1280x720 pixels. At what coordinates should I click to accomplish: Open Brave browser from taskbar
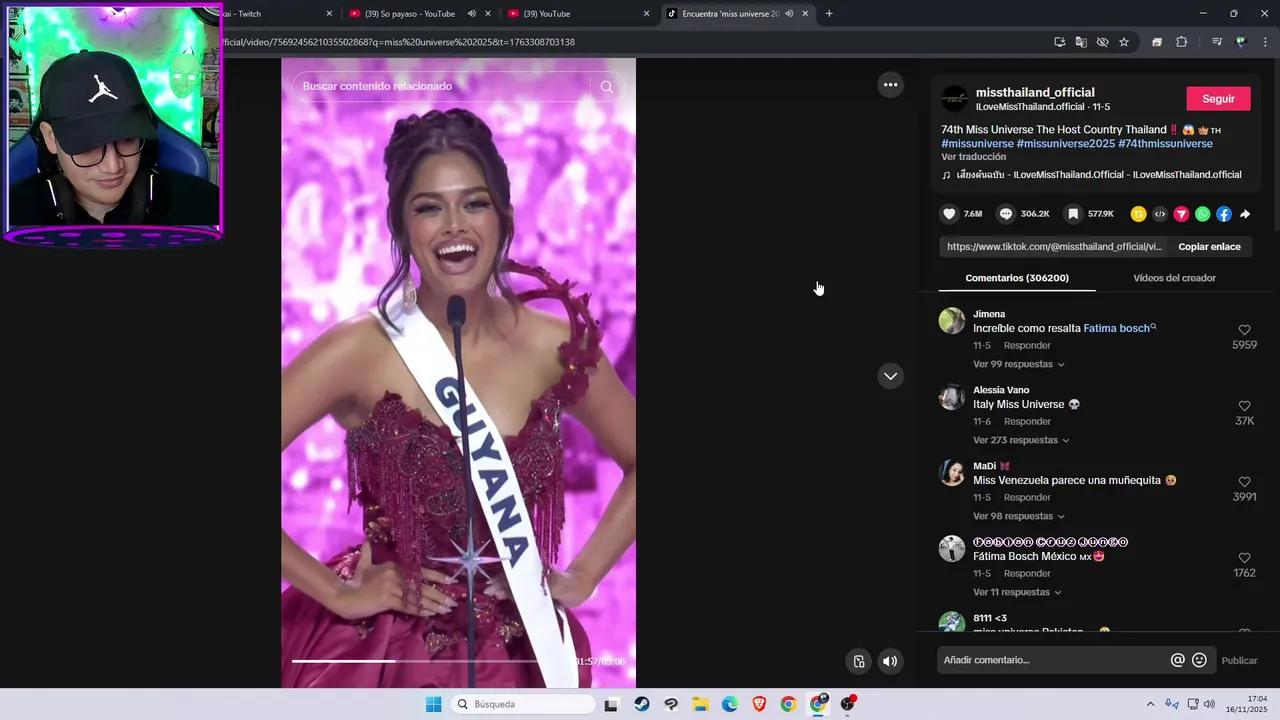click(x=759, y=705)
